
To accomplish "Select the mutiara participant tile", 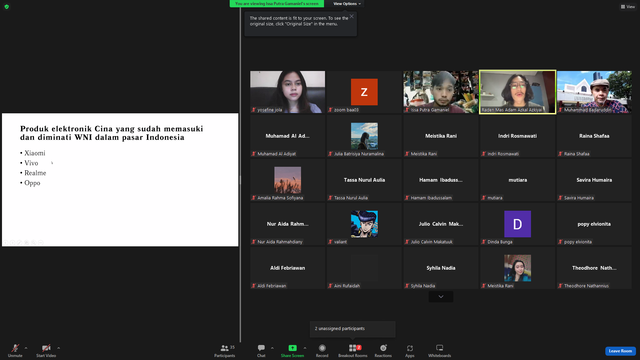I will [518, 180].
